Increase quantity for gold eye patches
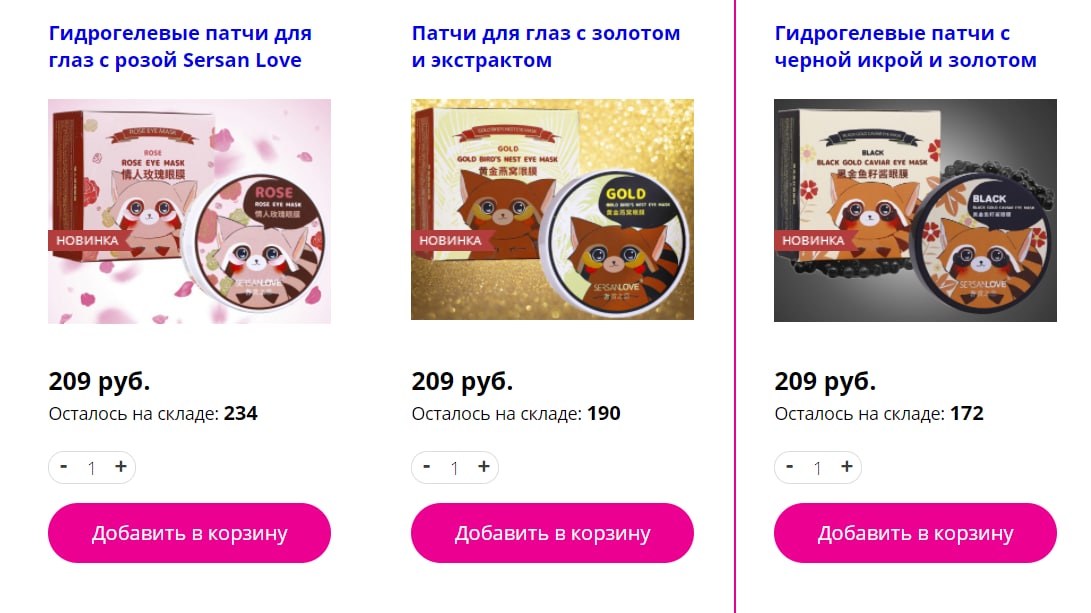The height and width of the screenshot is (613, 1091). [x=484, y=467]
